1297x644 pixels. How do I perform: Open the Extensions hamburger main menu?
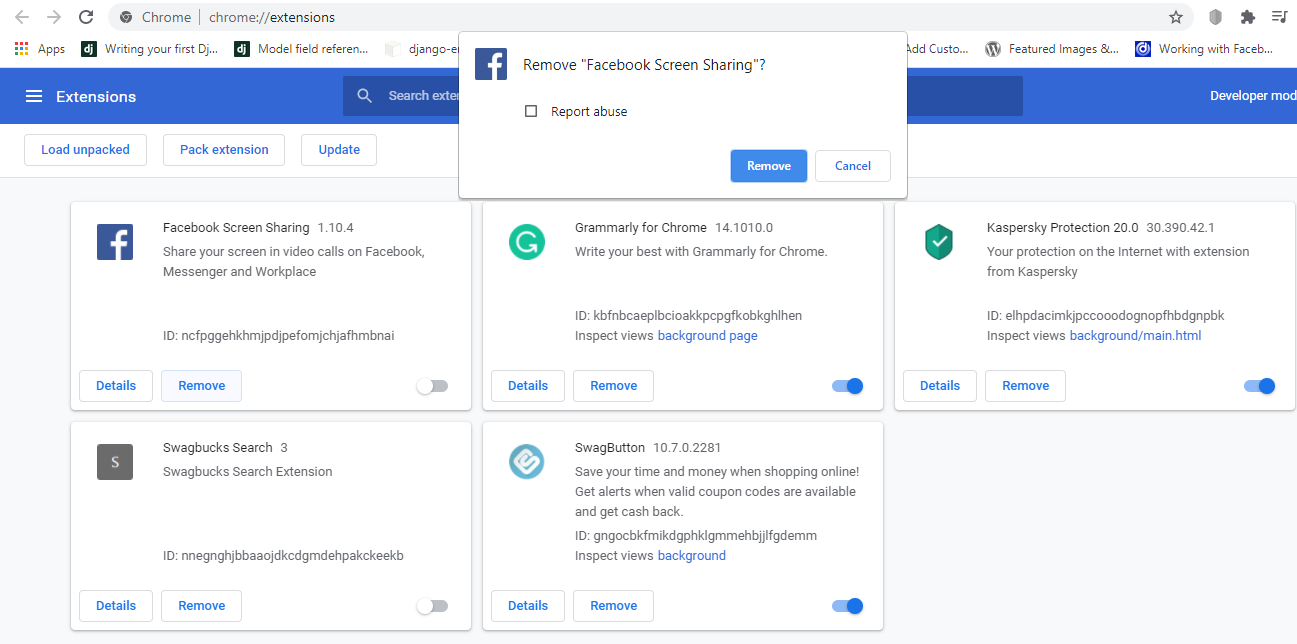(34, 96)
